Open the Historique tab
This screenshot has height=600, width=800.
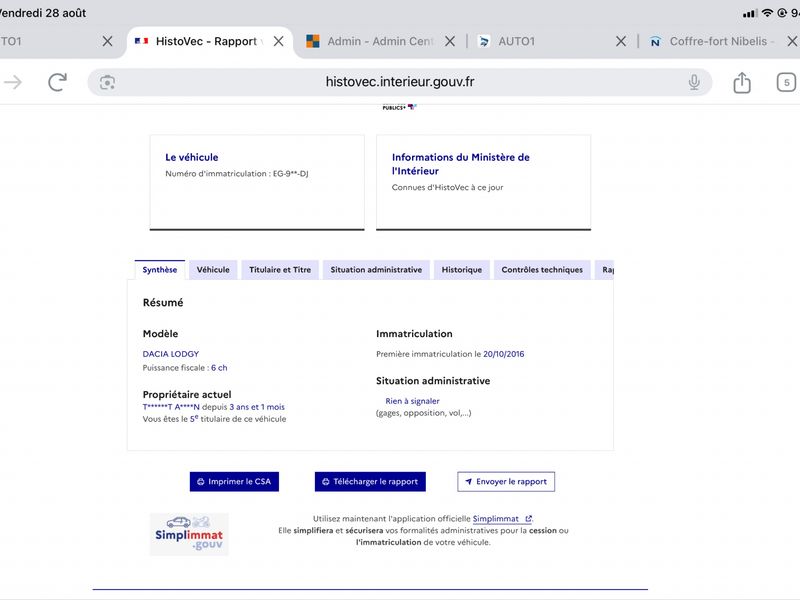coord(462,270)
